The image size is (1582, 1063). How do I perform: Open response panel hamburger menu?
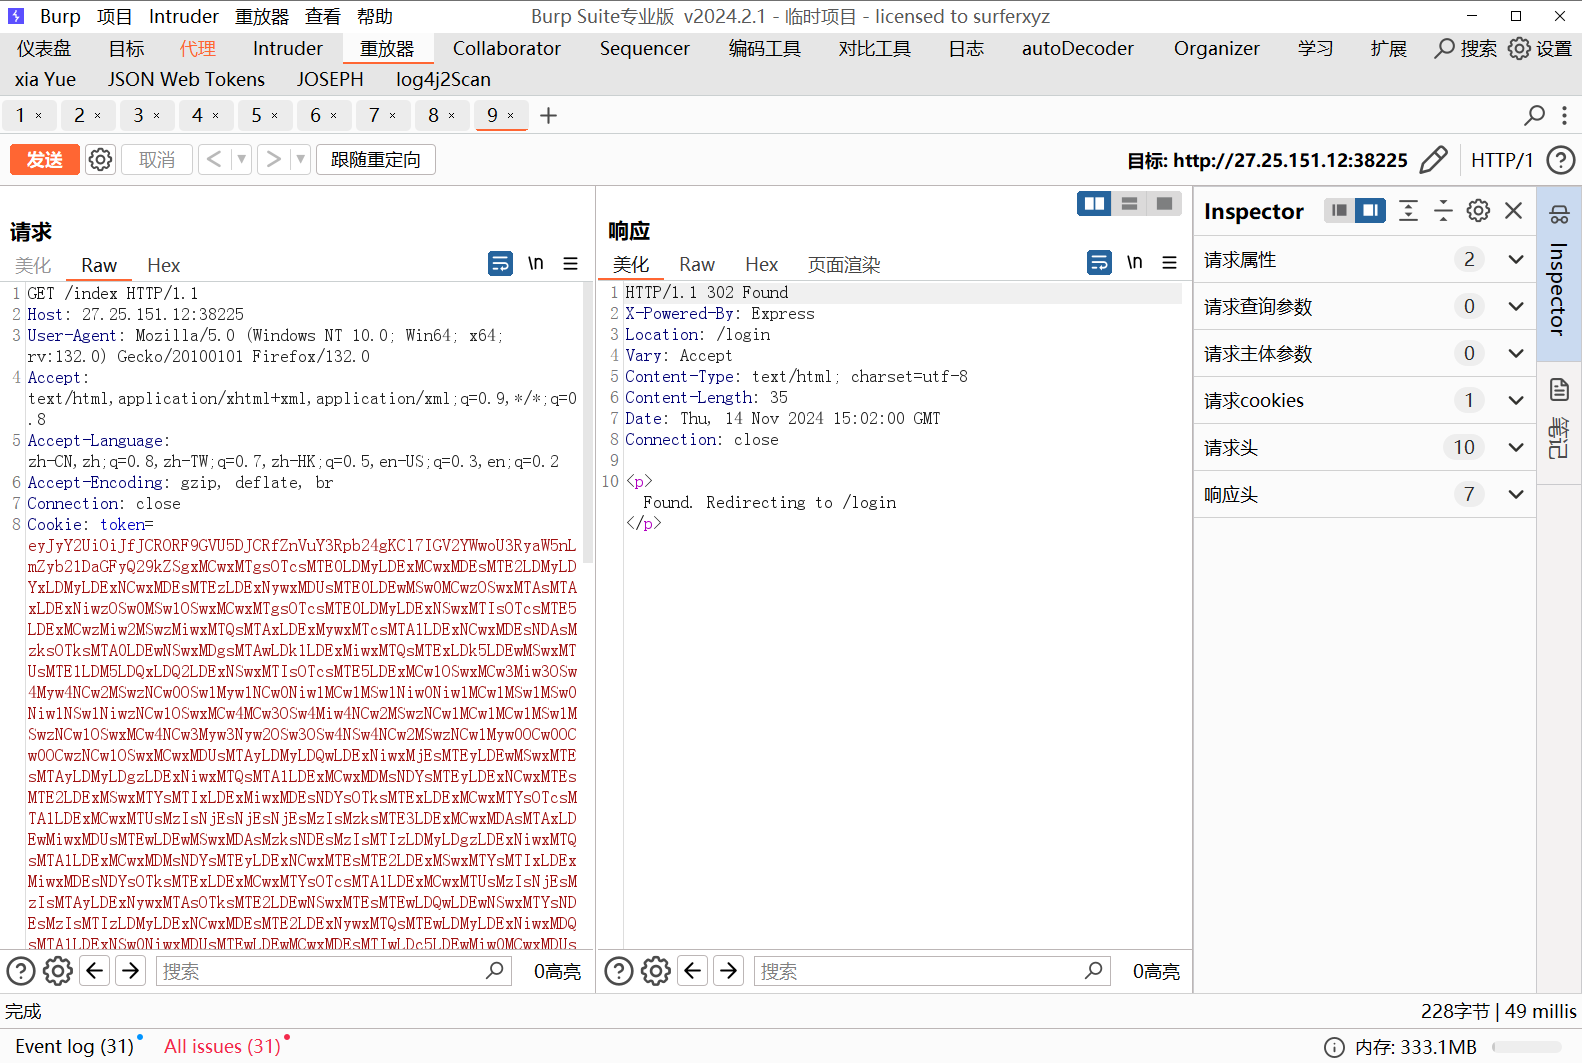1169,263
